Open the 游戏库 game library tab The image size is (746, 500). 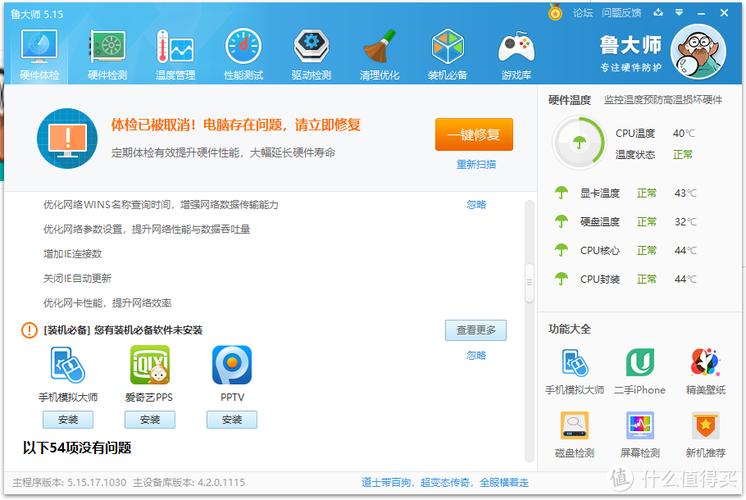[516, 54]
